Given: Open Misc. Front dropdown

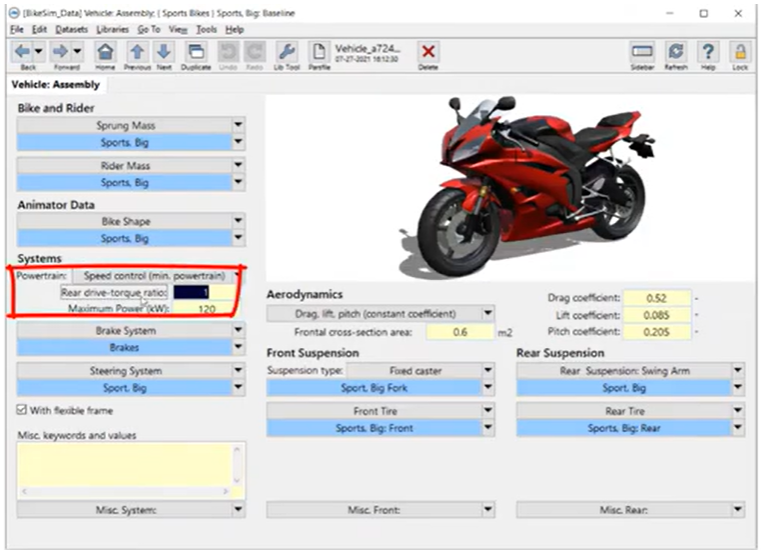Looking at the screenshot, I should point(488,509).
